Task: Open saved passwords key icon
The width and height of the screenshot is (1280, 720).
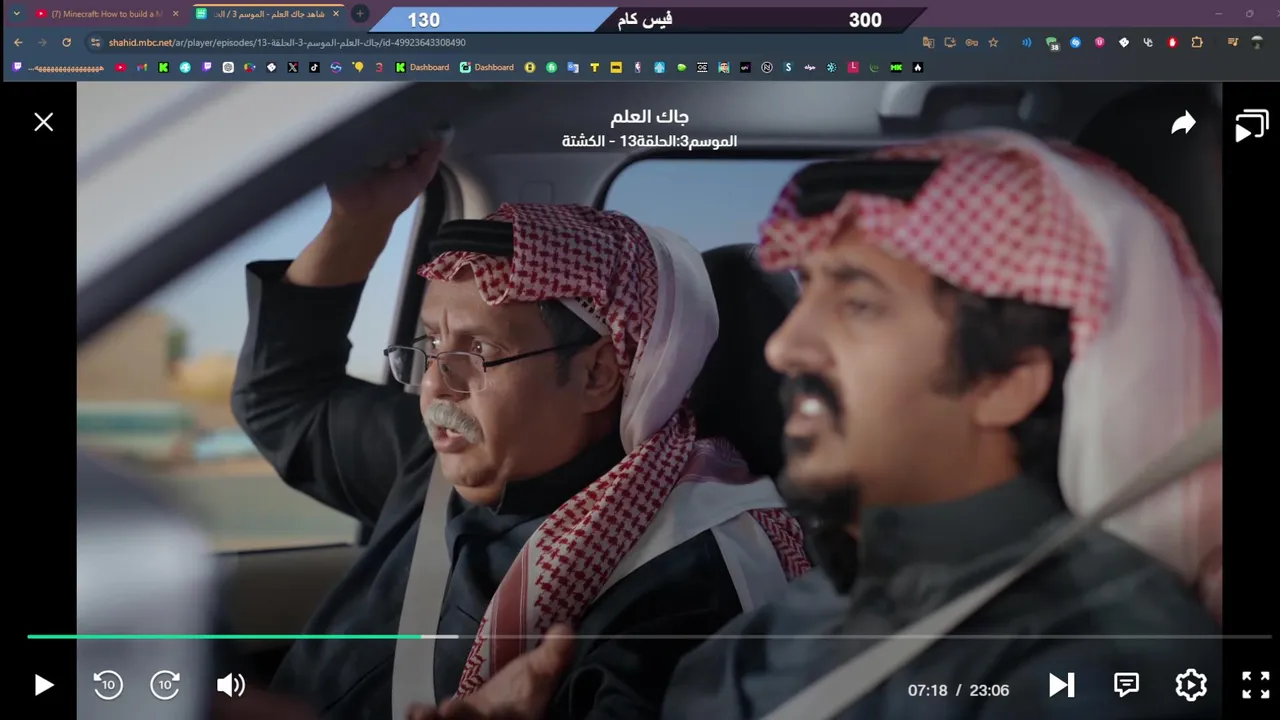Action: 972,42
